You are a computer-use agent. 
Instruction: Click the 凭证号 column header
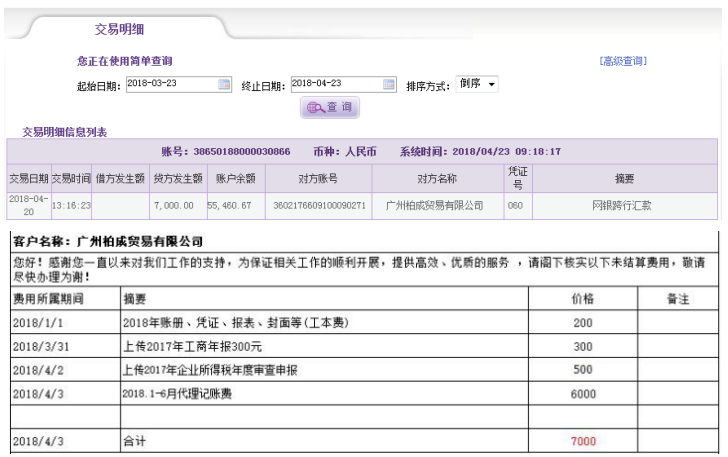click(518, 178)
